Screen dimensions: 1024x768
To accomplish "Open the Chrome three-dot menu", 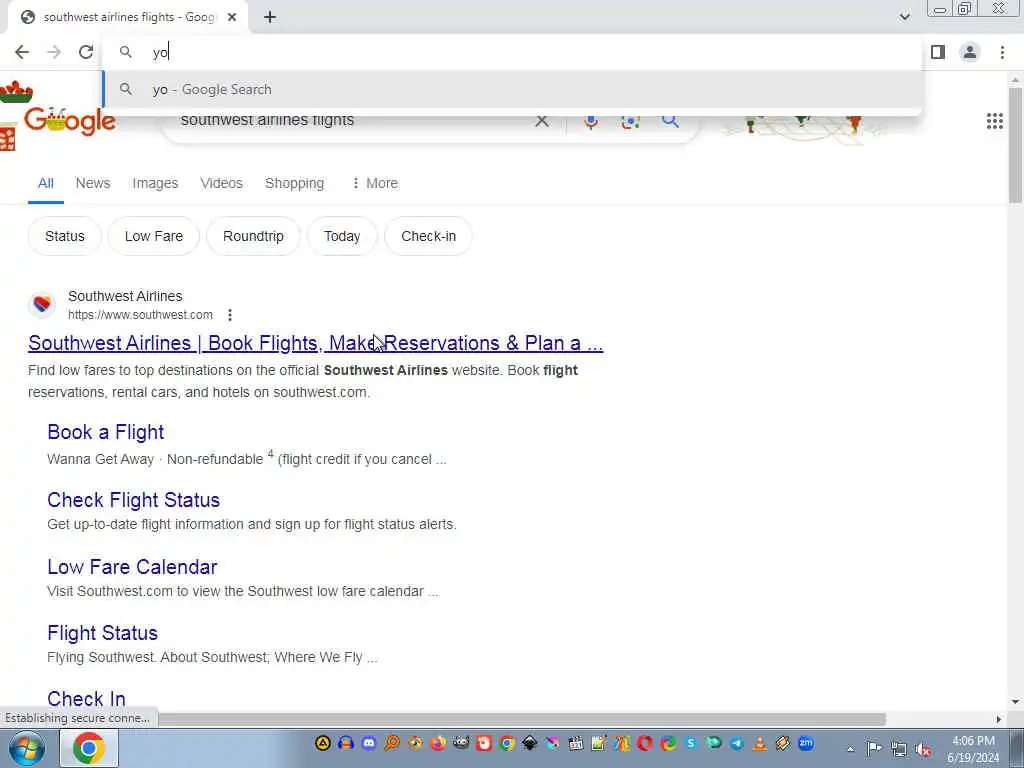I will [x=1002, y=52].
